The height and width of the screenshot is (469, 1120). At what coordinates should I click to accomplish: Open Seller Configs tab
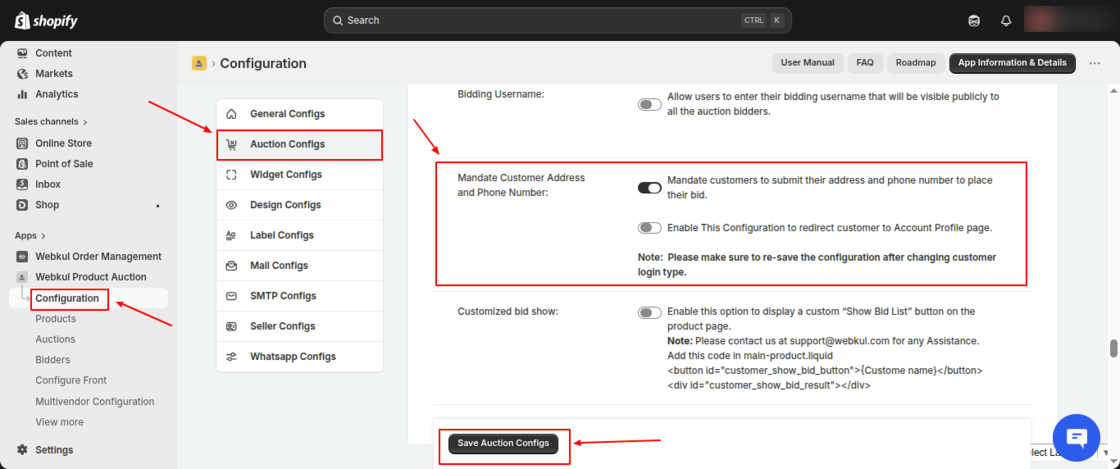point(299,326)
